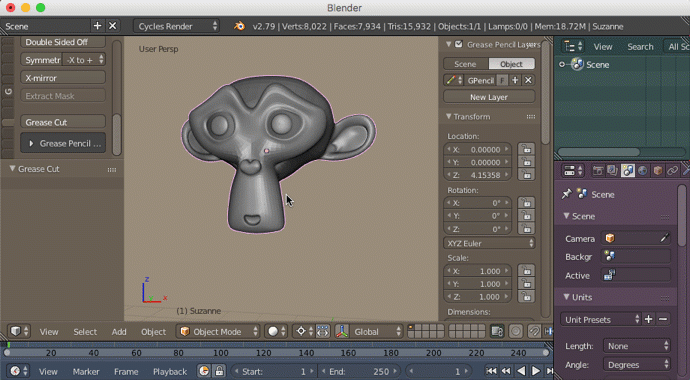Open the viewport shading mode selector
Viewport: 690px width, 380px height.
point(277,331)
